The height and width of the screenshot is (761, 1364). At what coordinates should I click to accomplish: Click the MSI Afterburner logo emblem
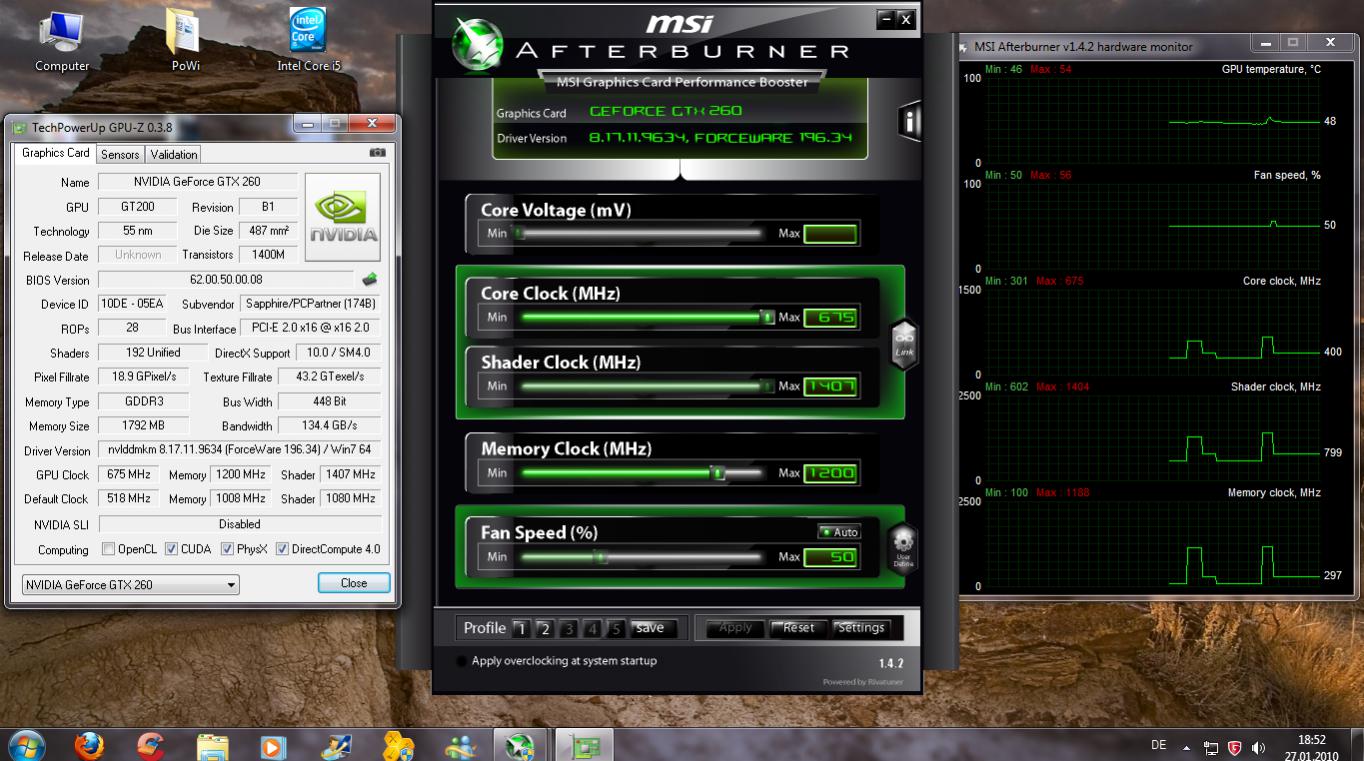click(479, 45)
